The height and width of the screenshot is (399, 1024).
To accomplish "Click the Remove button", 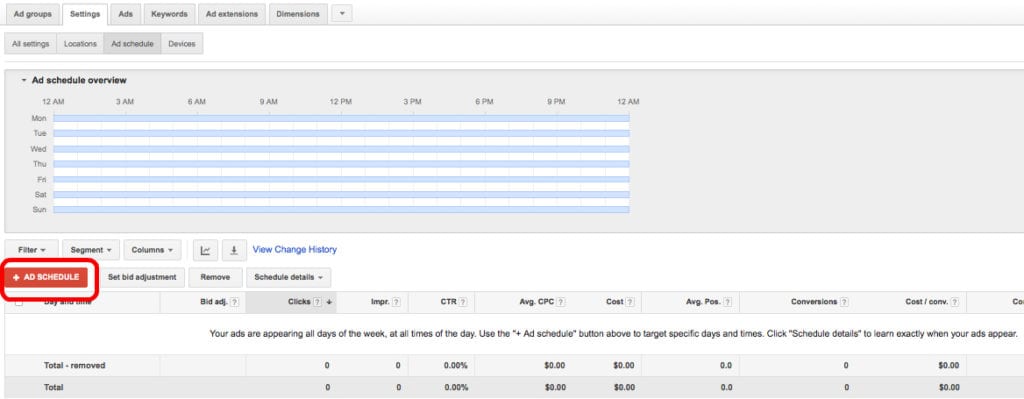I will tap(216, 278).
